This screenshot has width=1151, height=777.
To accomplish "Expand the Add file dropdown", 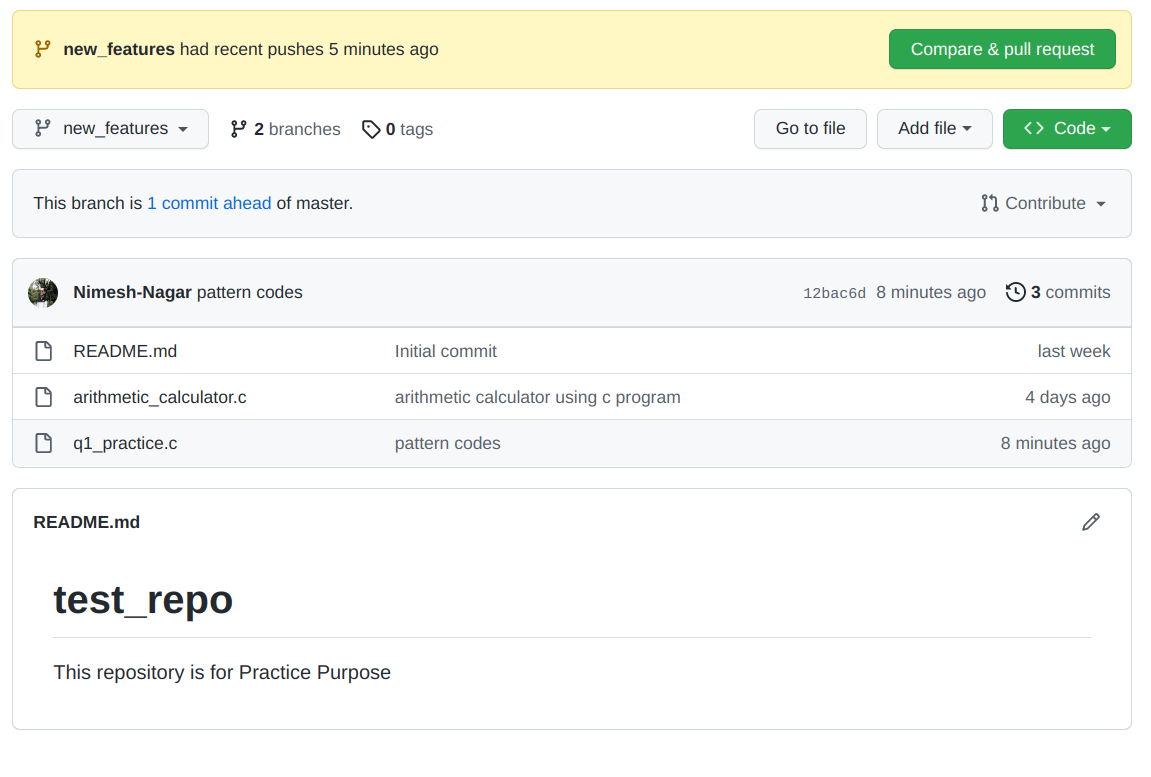I will pos(934,129).
